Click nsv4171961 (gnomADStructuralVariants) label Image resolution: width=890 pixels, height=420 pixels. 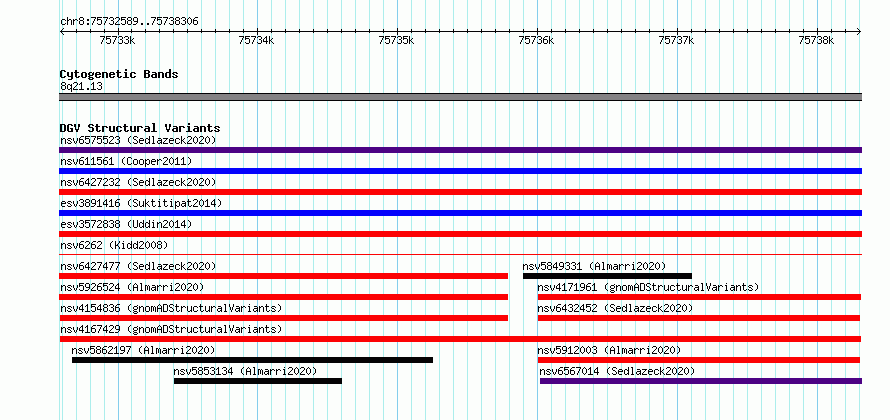click(x=648, y=287)
